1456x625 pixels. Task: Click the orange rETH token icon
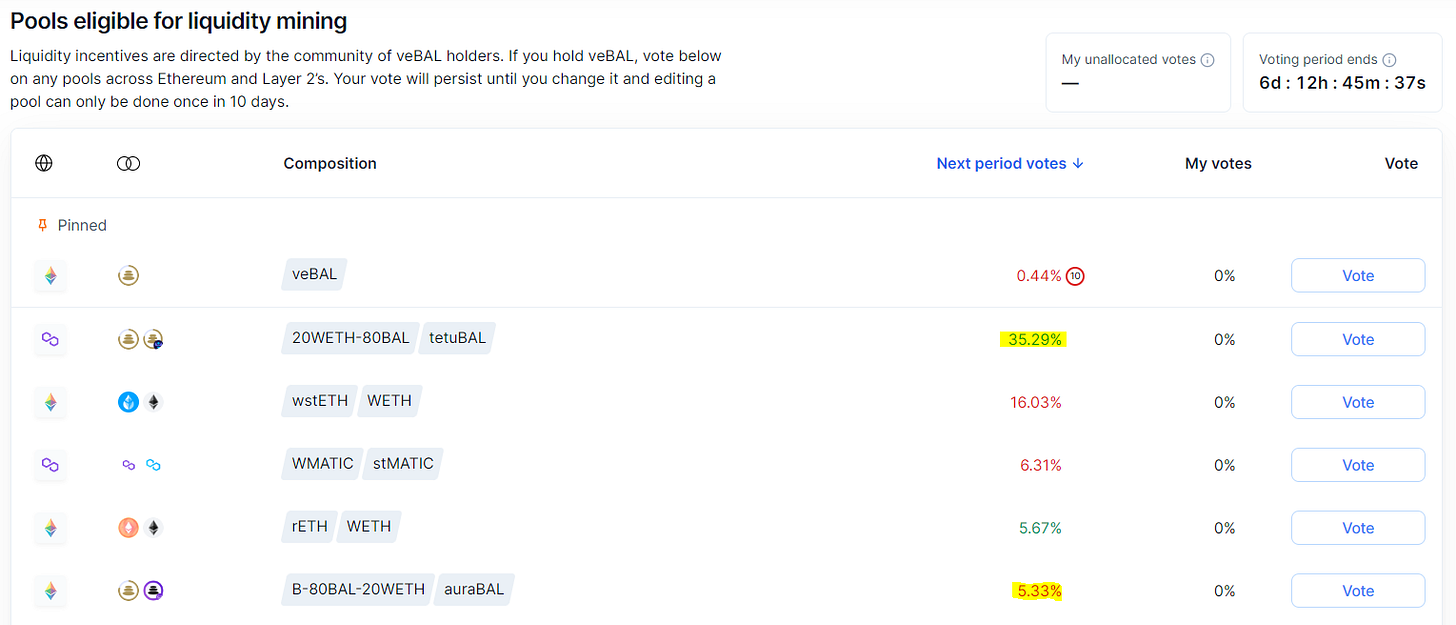click(x=128, y=528)
